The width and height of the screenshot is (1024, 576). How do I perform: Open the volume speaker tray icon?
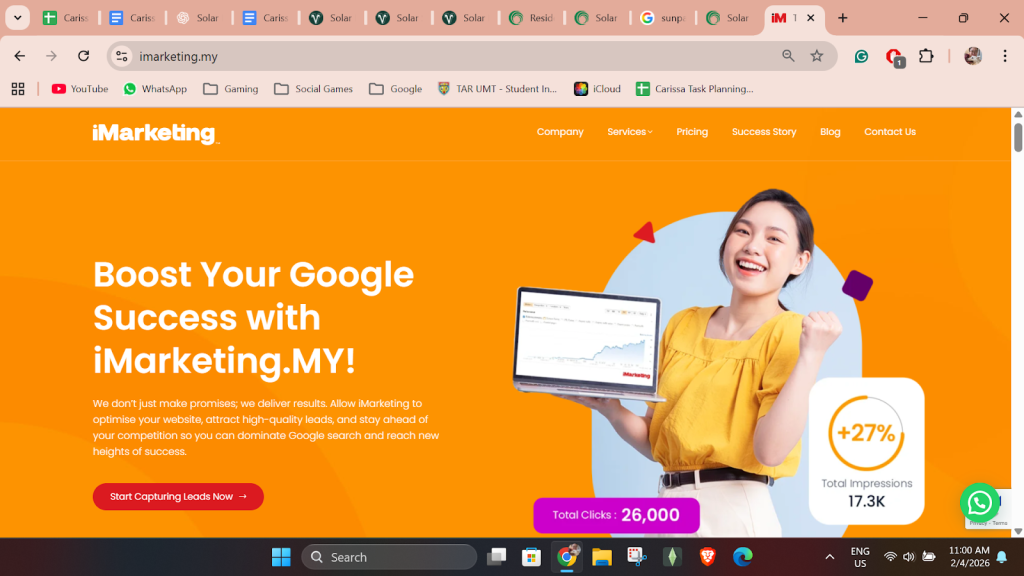[x=908, y=557]
